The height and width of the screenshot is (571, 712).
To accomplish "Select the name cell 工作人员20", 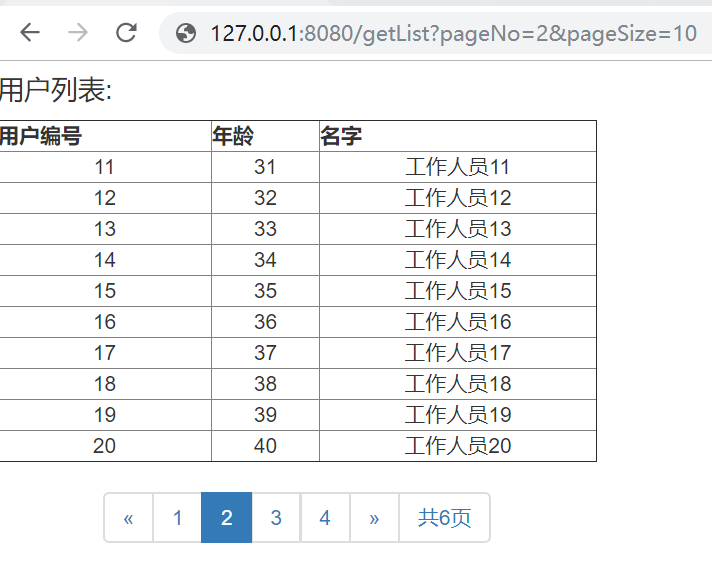I will tap(458, 446).
